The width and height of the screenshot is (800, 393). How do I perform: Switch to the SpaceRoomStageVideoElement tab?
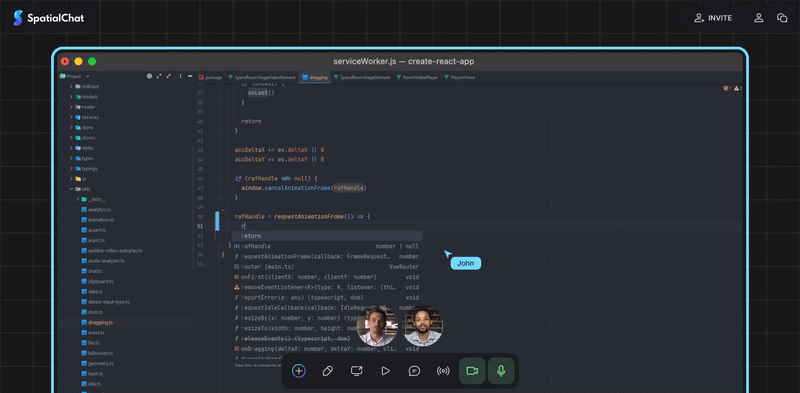pos(262,78)
